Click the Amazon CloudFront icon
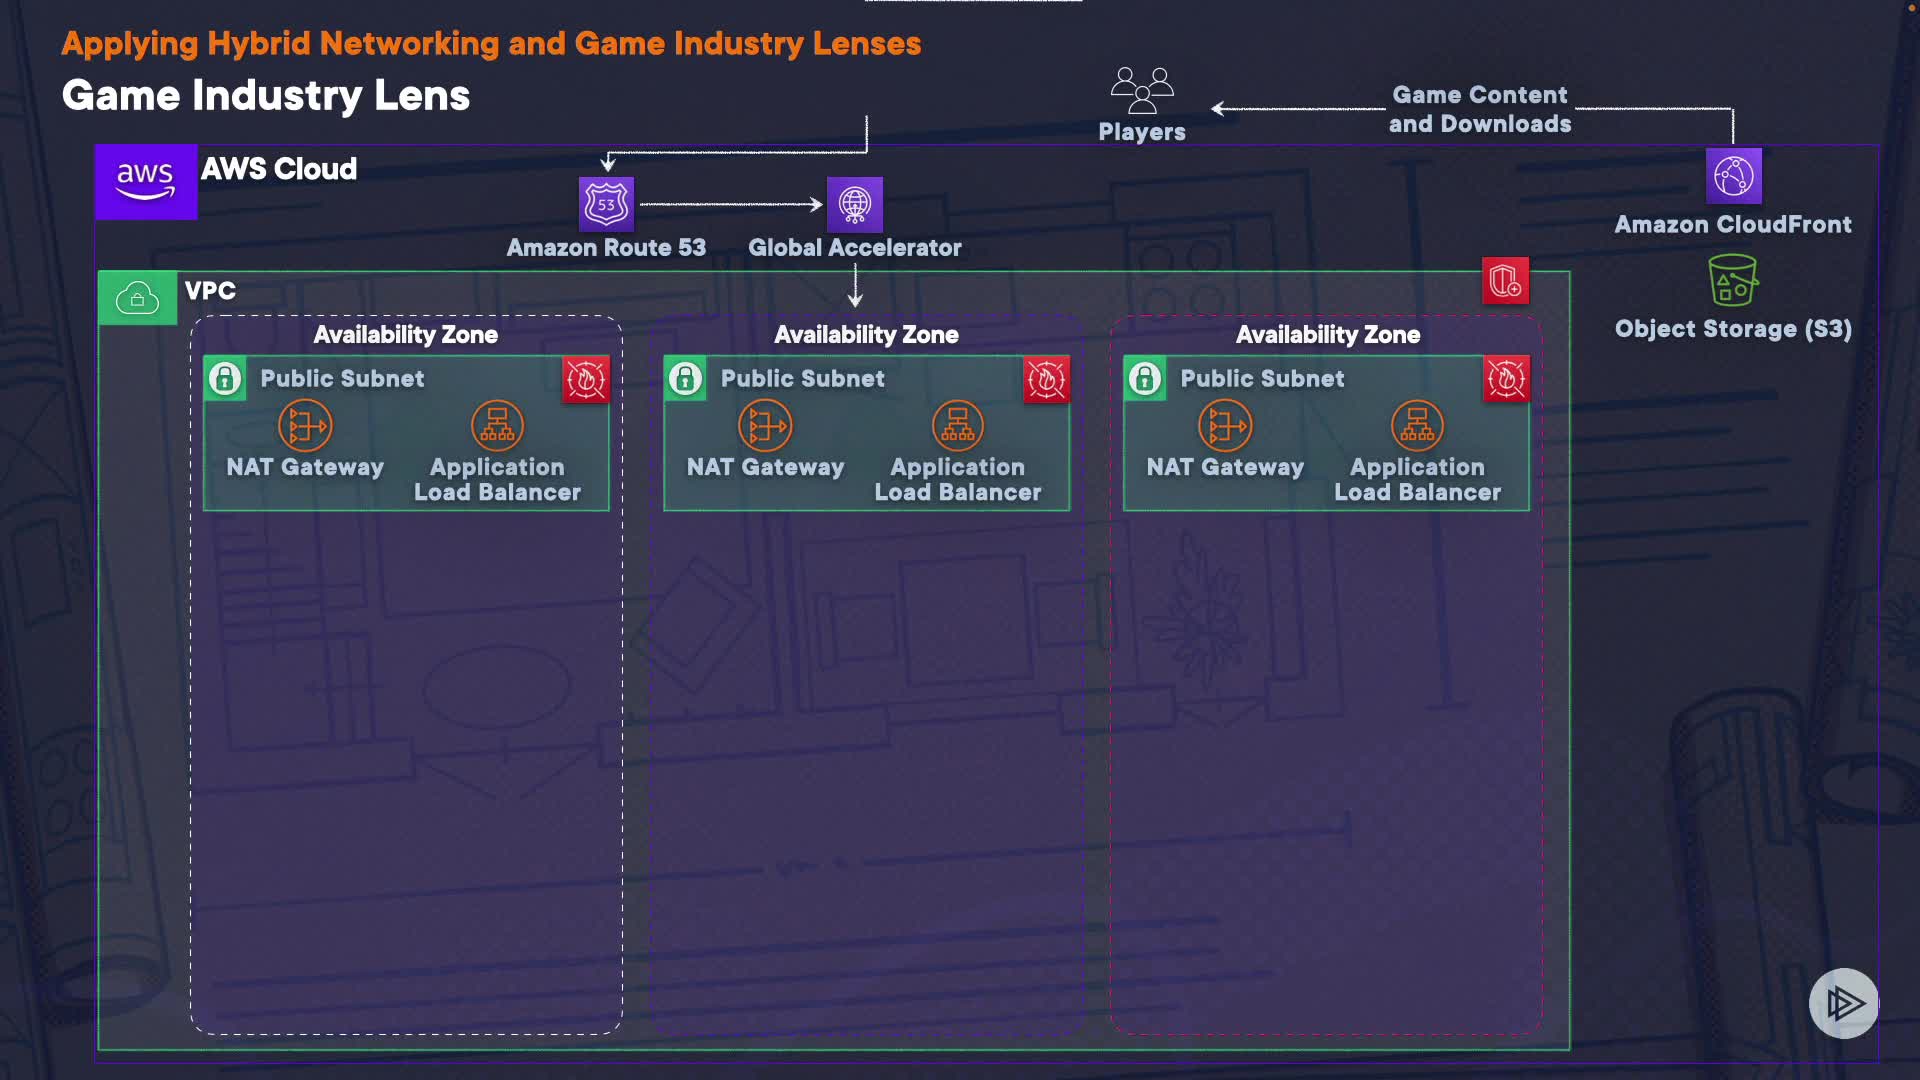 1733,176
